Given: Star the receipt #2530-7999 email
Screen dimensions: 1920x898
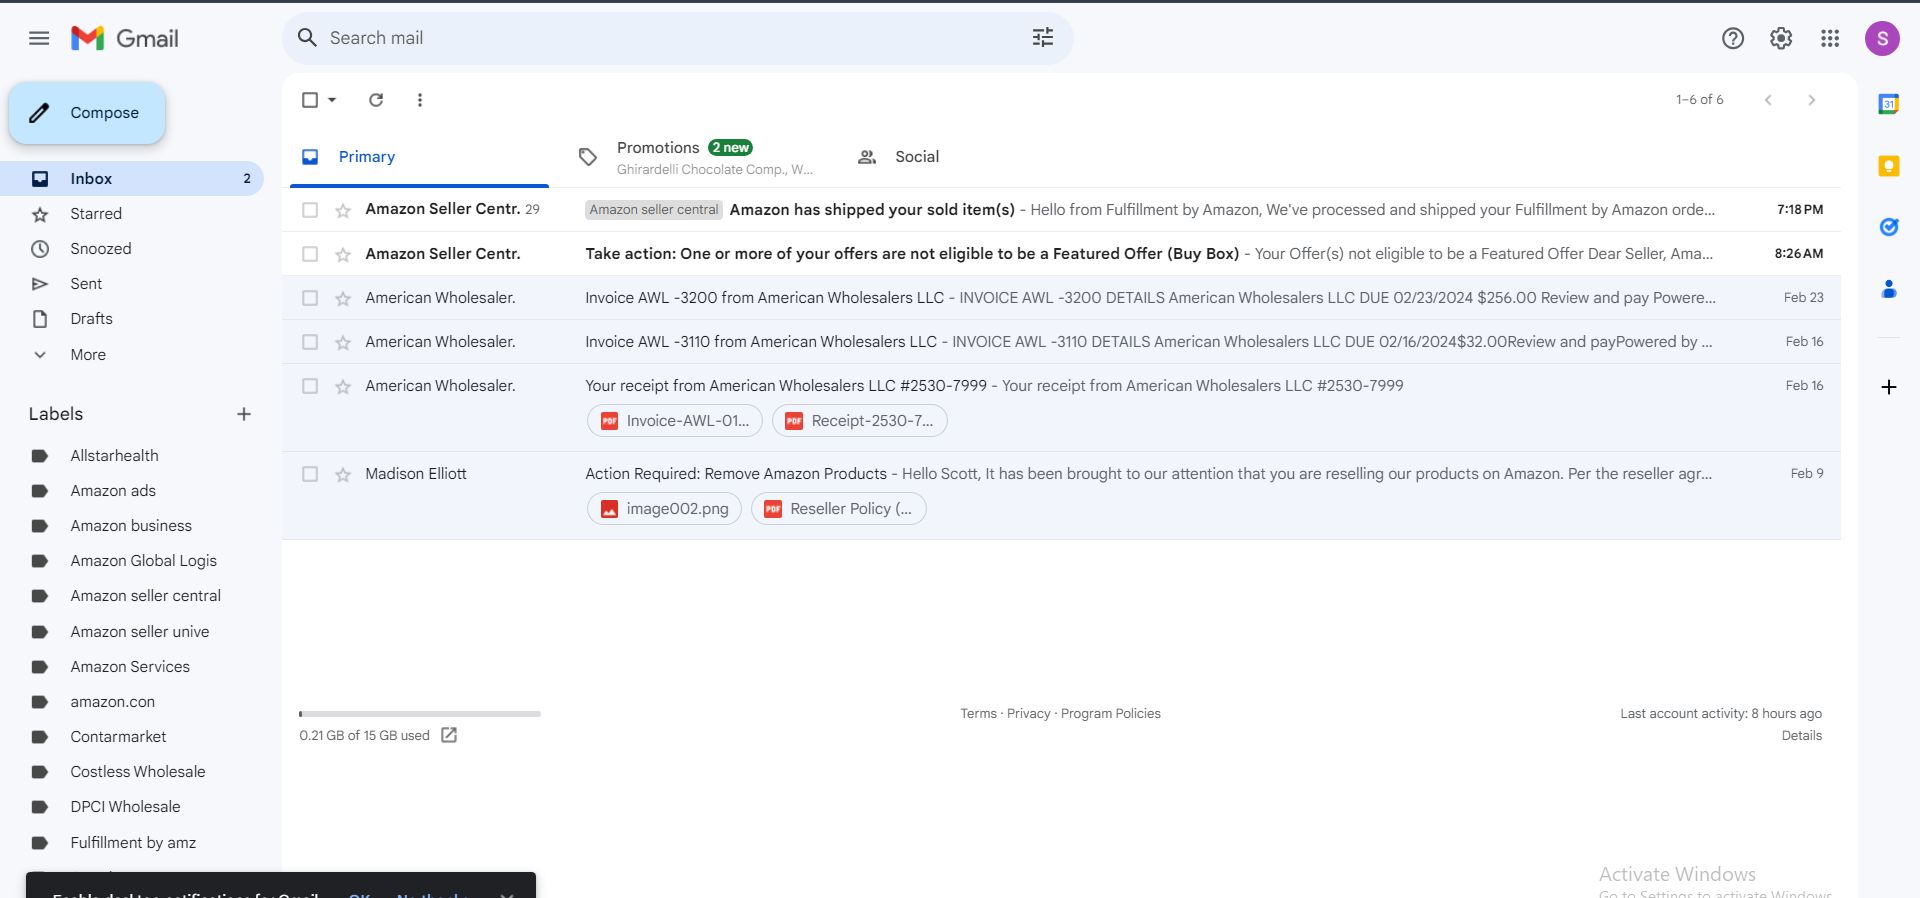Looking at the screenshot, I should [343, 386].
